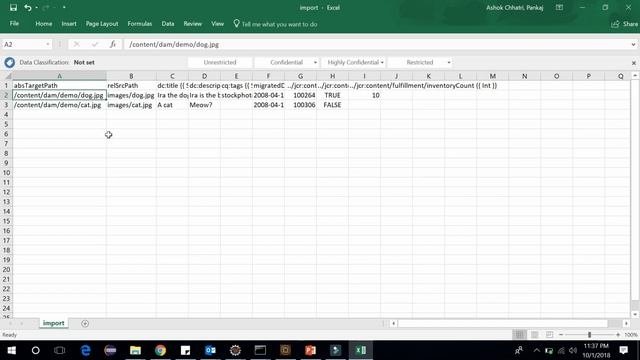This screenshot has width=640, height=360.
Task: Click cell containing absTargetPath
Action: (x=60, y=85)
